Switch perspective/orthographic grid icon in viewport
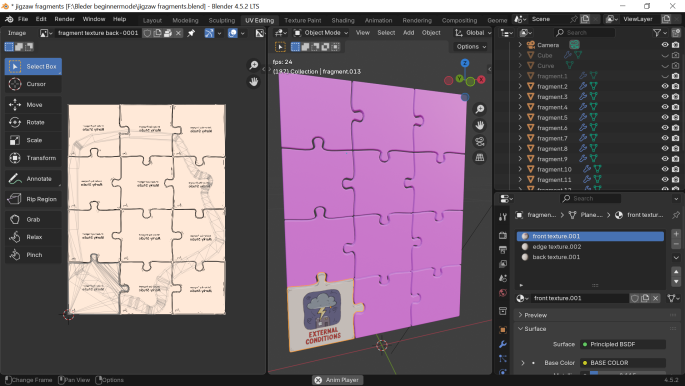 click(480, 158)
